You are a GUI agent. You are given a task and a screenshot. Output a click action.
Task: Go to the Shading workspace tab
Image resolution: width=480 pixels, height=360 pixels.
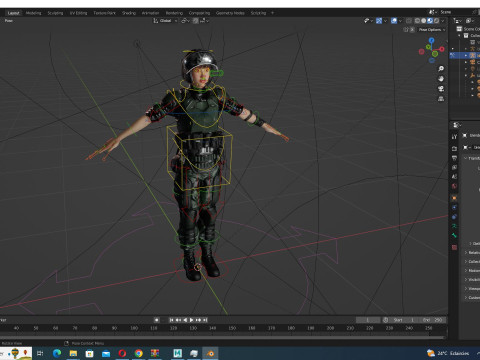click(x=129, y=13)
